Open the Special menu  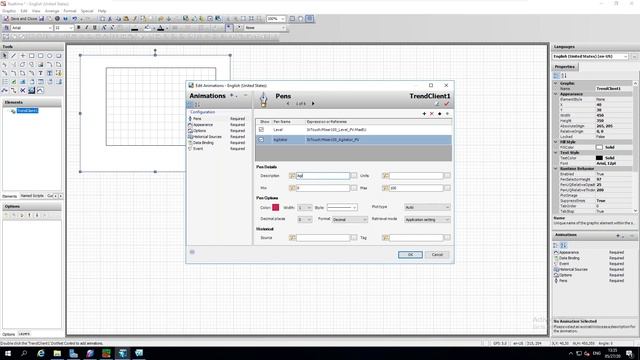tap(87, 11)
